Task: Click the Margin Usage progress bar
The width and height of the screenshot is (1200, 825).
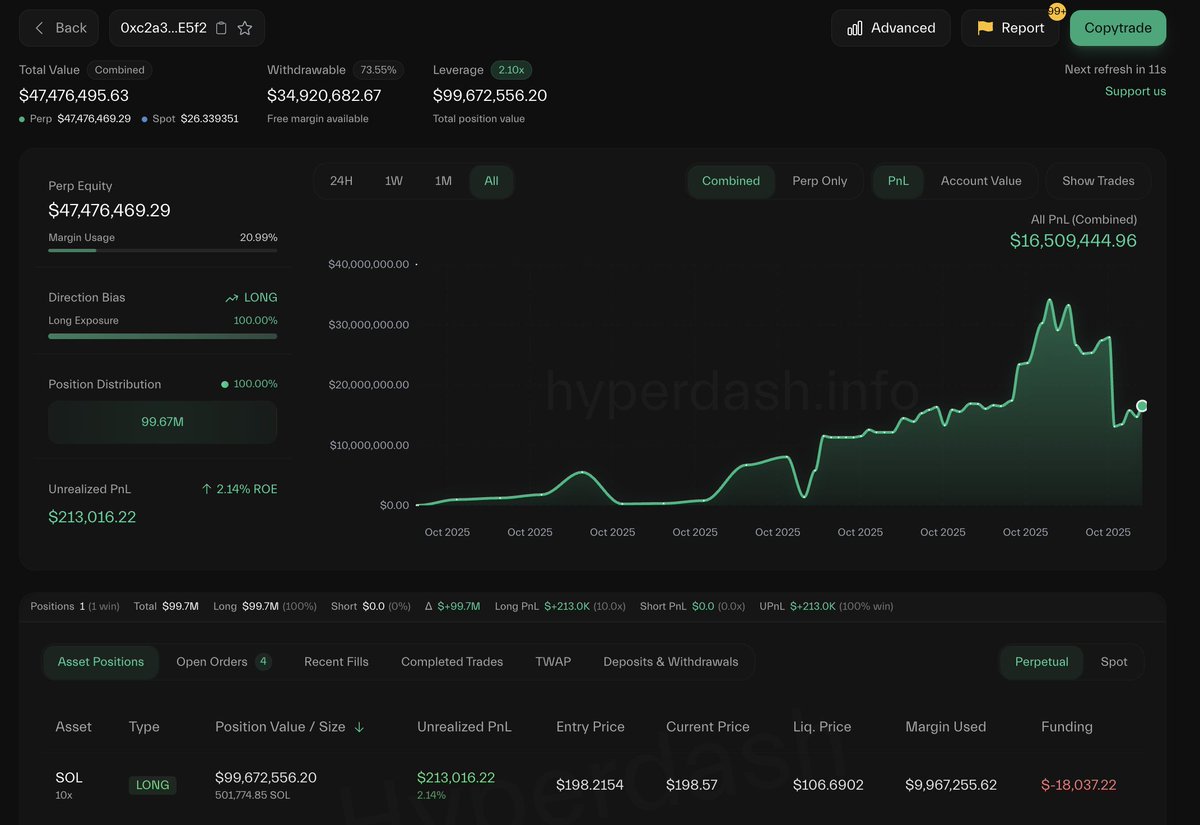Action: [x=162, y=250]
